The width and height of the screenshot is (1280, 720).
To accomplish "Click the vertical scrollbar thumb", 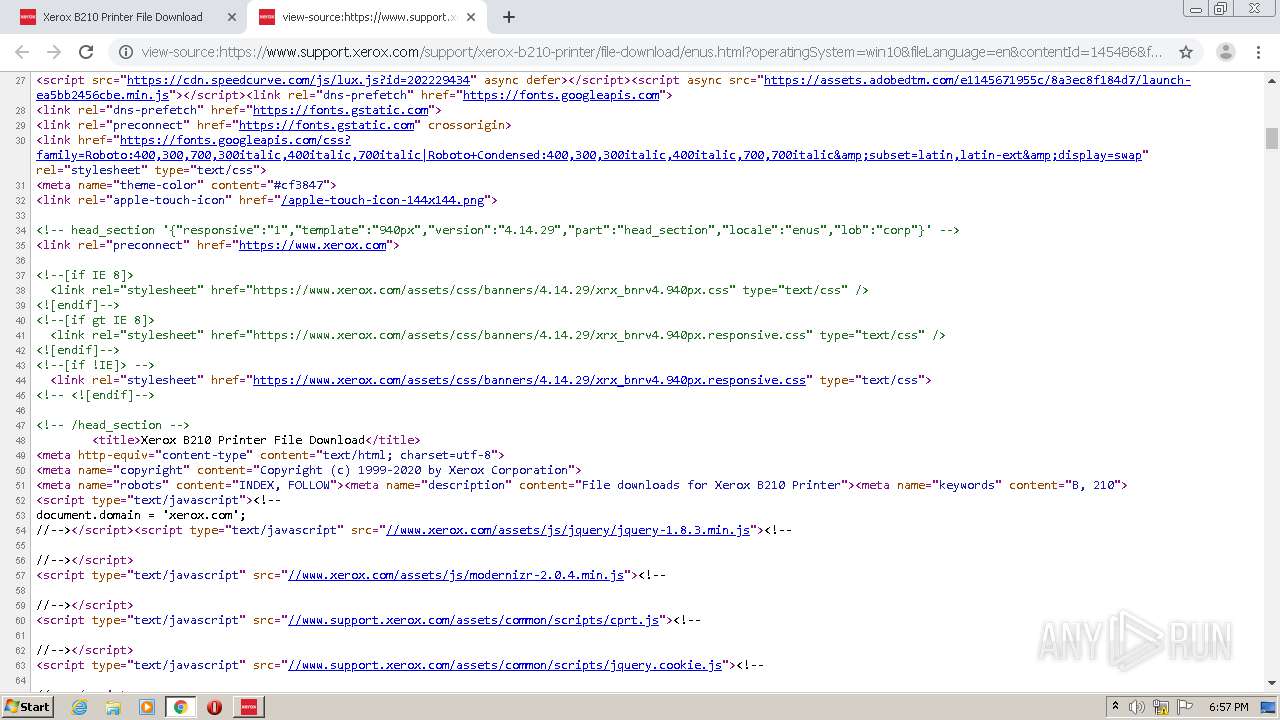I will (1271, 138).
